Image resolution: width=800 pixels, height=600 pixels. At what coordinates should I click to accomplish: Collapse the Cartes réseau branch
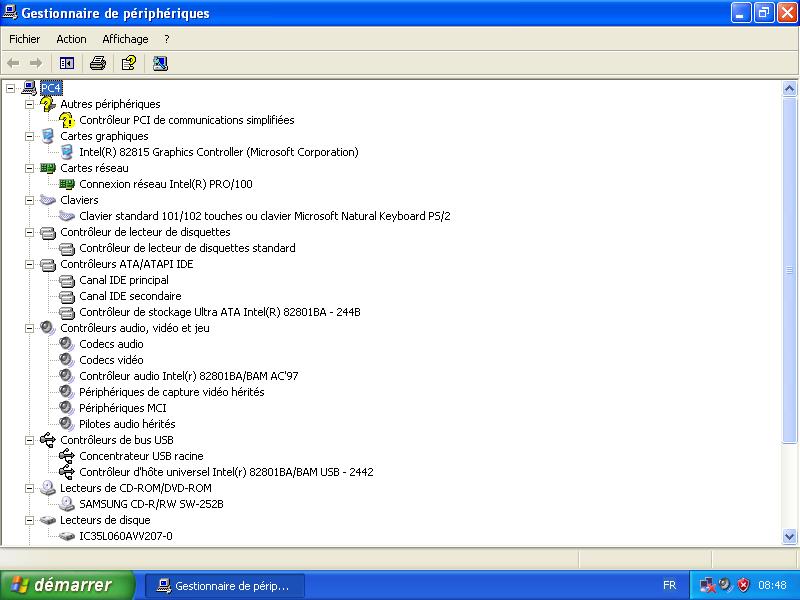point(30,168)
